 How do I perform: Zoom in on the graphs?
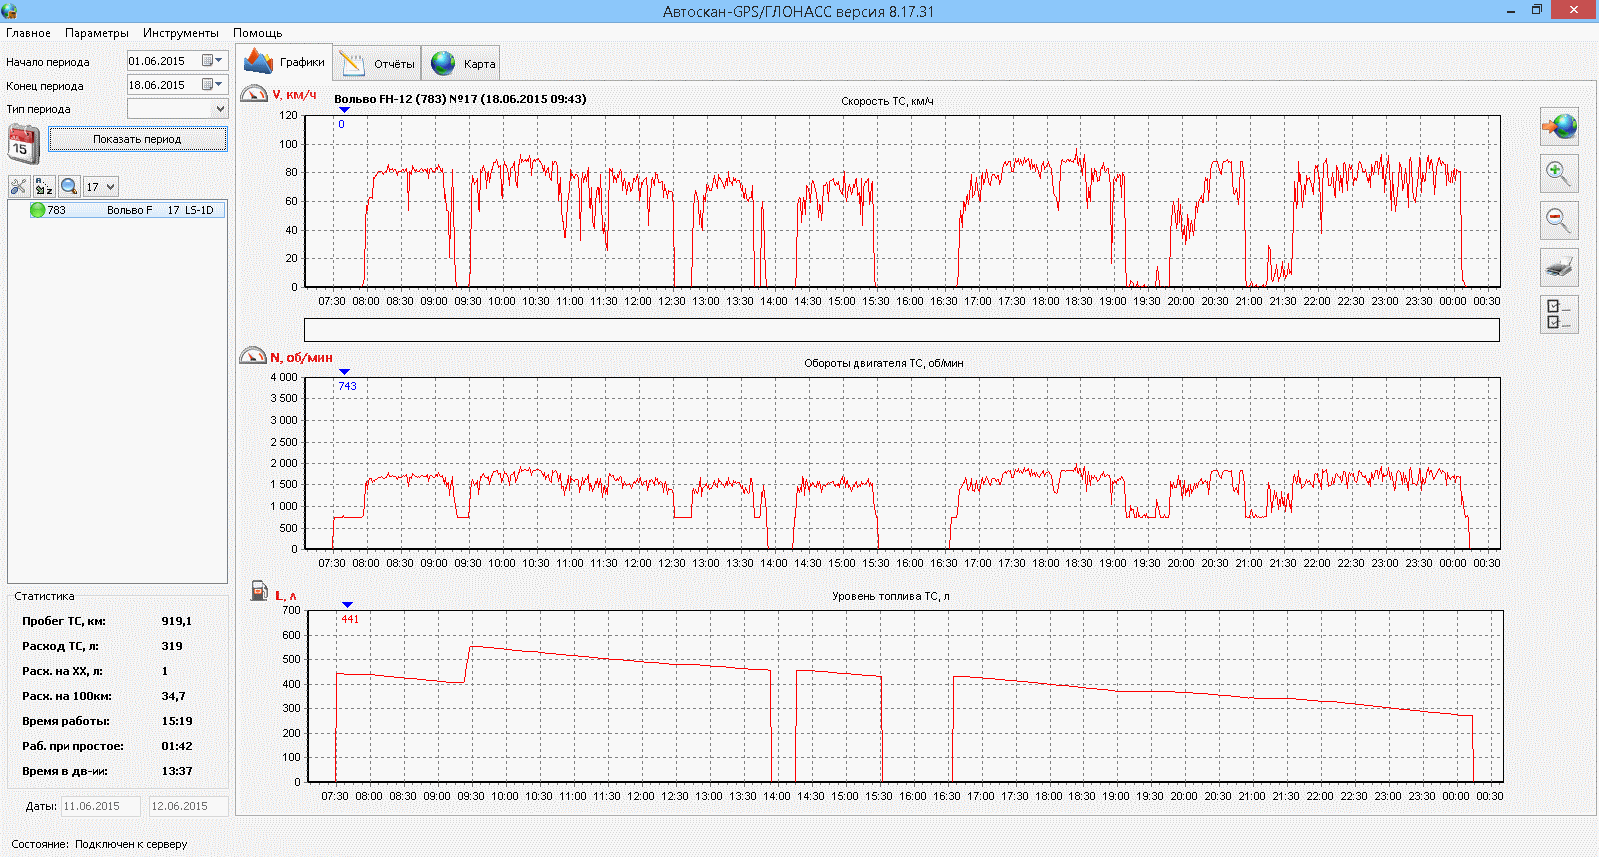tap(1558, 174)
